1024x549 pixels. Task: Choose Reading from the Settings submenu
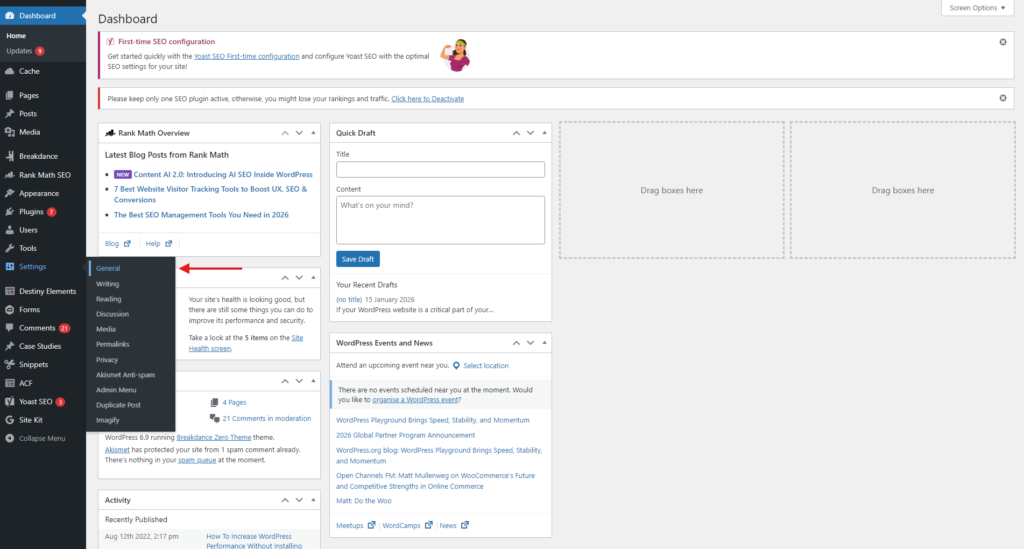(x=109, y=299)
